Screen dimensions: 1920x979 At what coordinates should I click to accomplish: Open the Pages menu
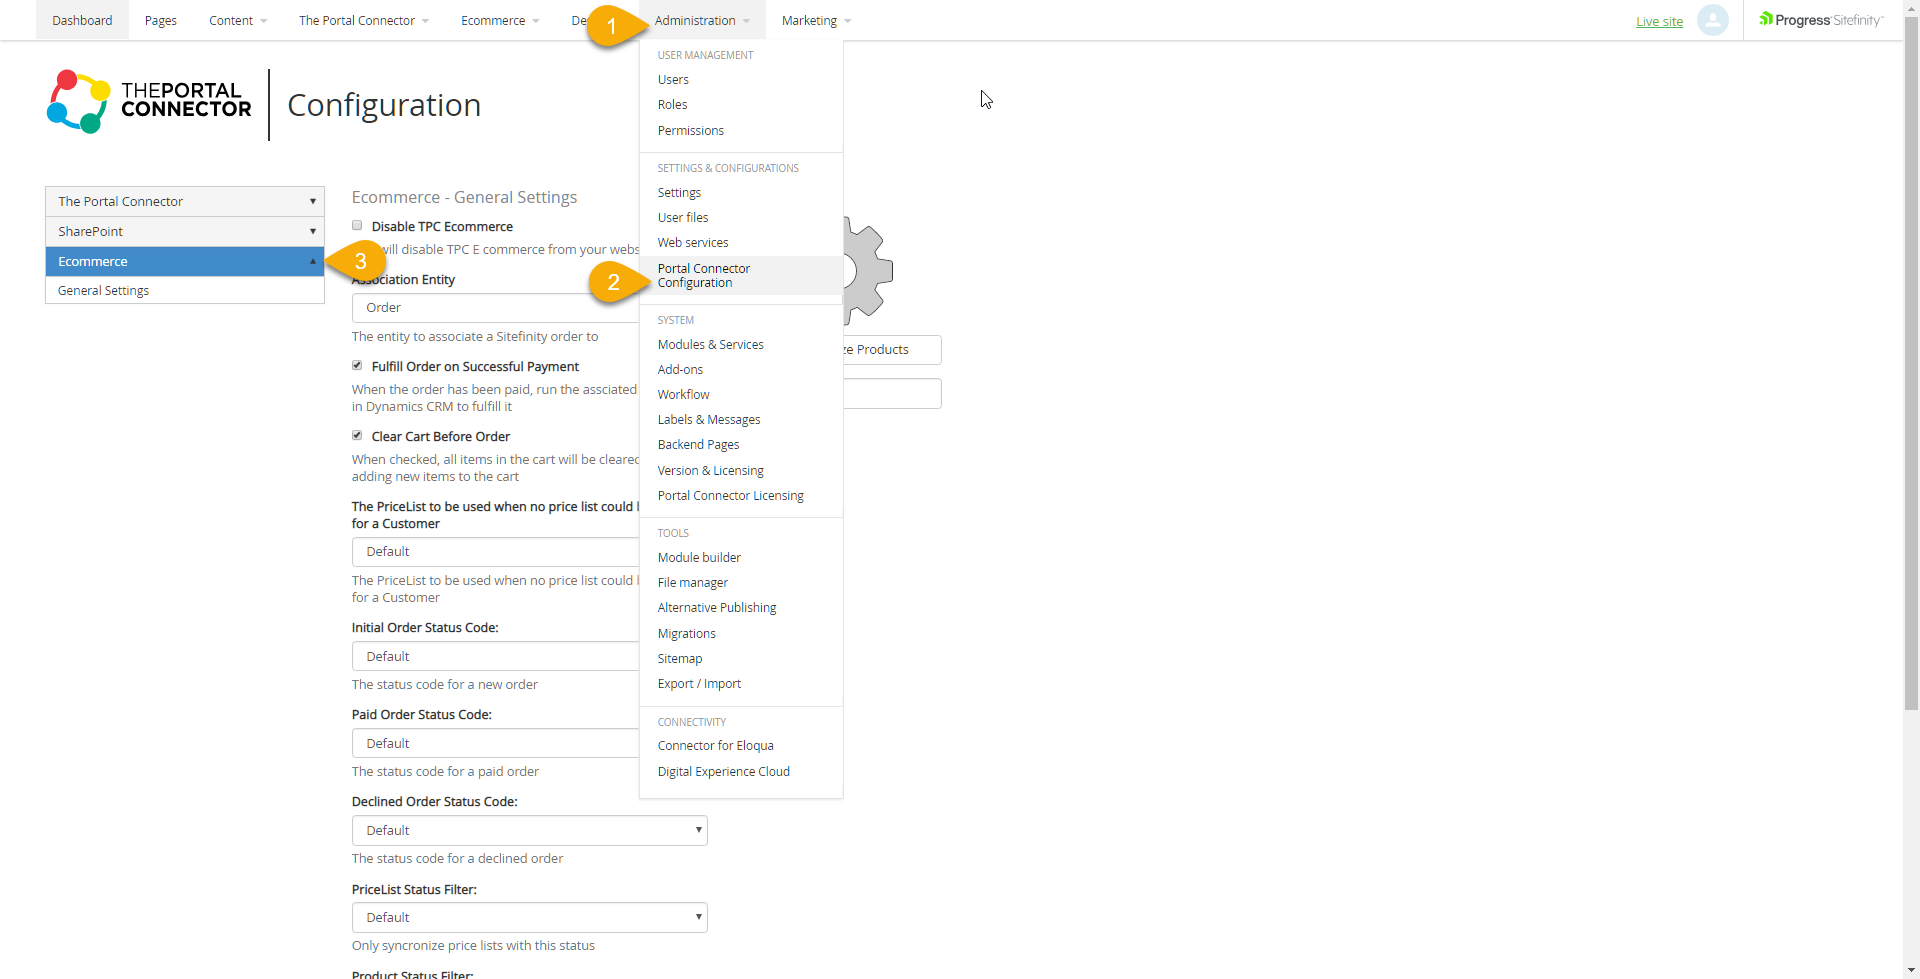point(161,20)
